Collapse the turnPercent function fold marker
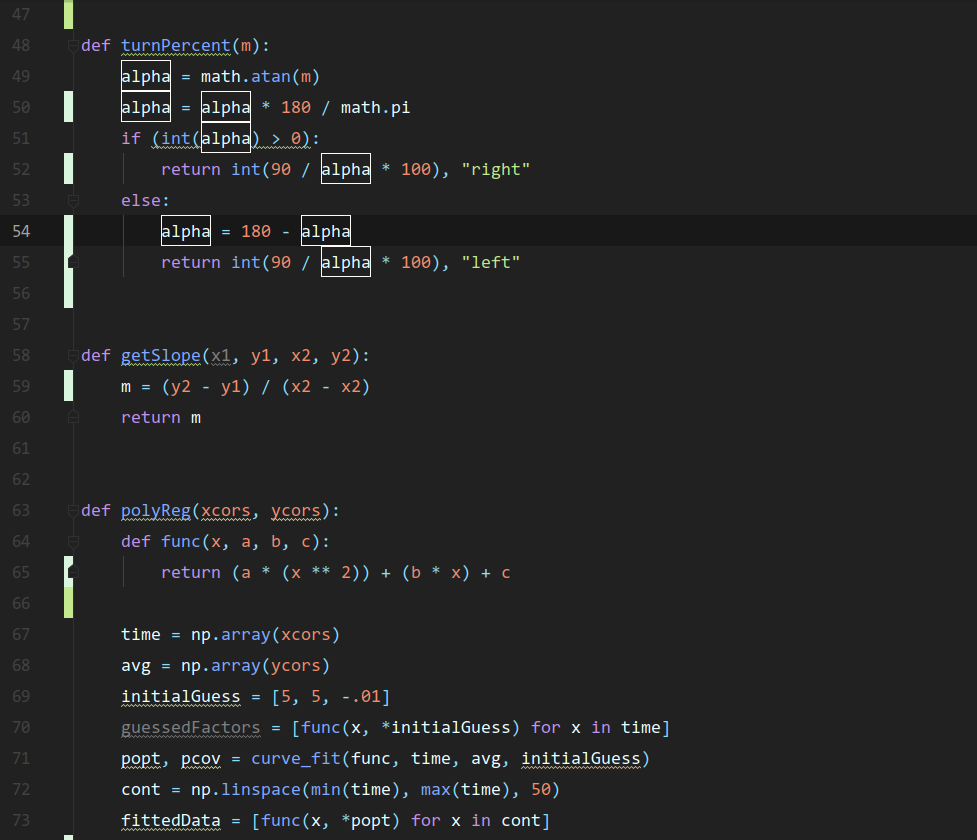977x840 pixels. click(x=71, y=45)
